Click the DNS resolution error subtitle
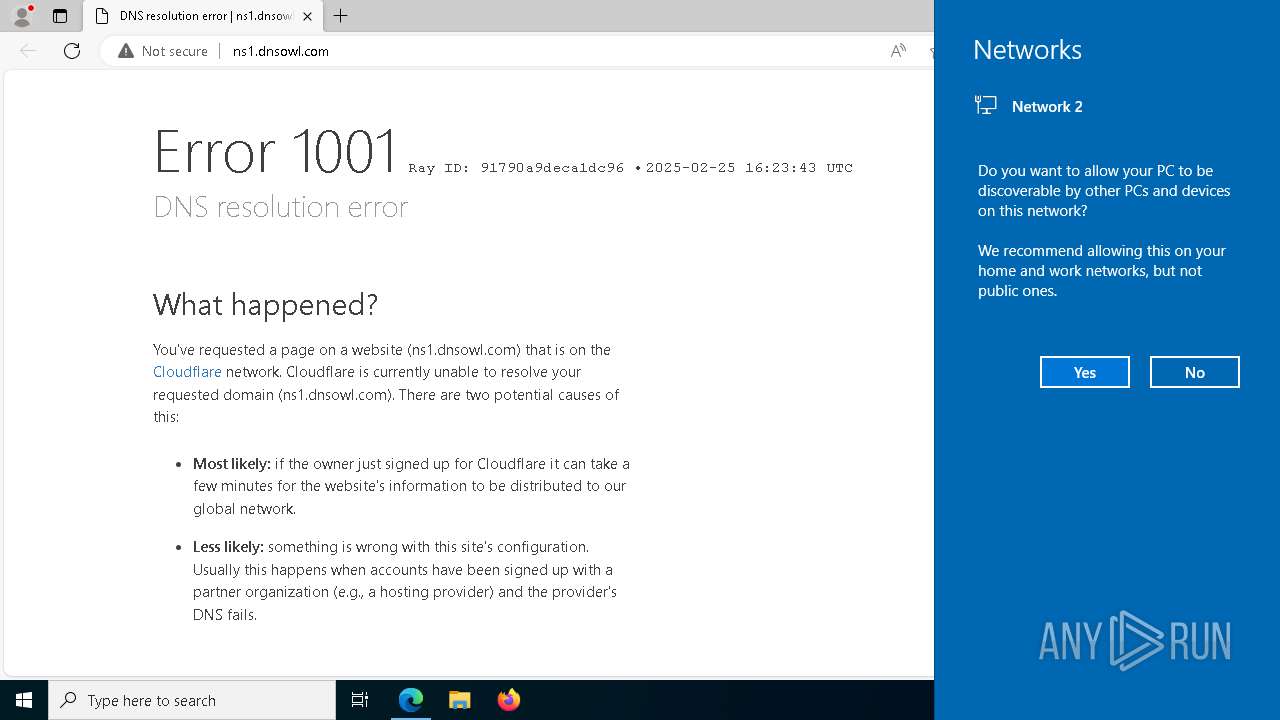Screen dimensions: 1280x720 click(280, 206)
